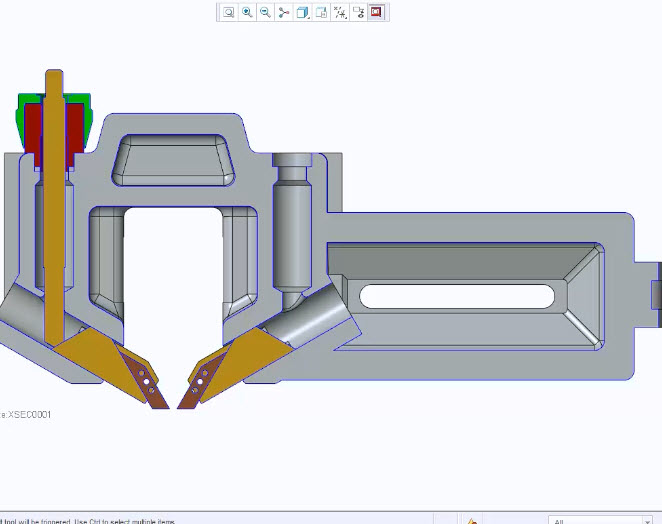Toggle the Annotation Display icon
The width and height of the screenshot is (662, 524).
click(358, 12)
